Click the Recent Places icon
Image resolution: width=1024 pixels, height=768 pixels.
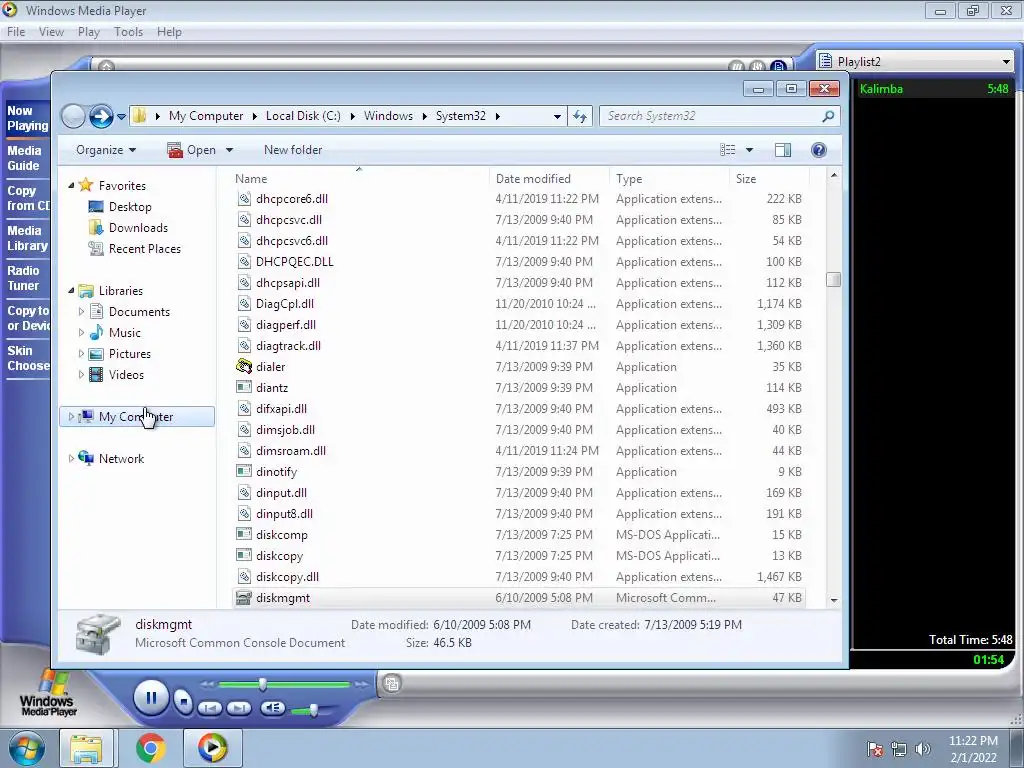96,249
